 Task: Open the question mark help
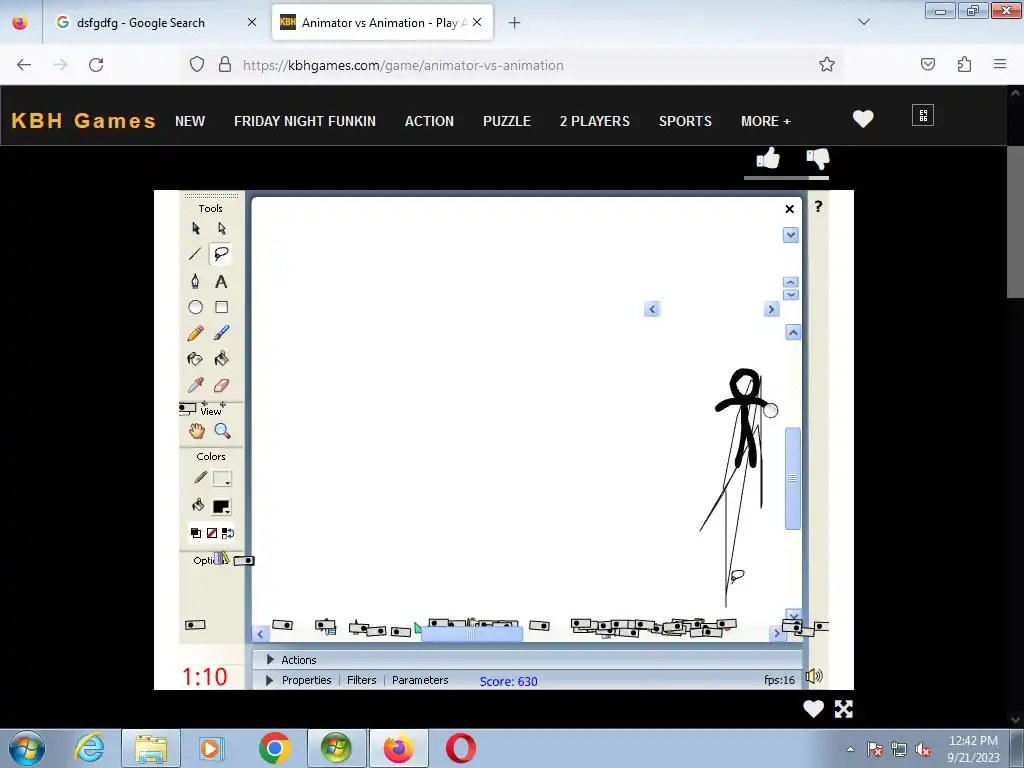(818, 207)
